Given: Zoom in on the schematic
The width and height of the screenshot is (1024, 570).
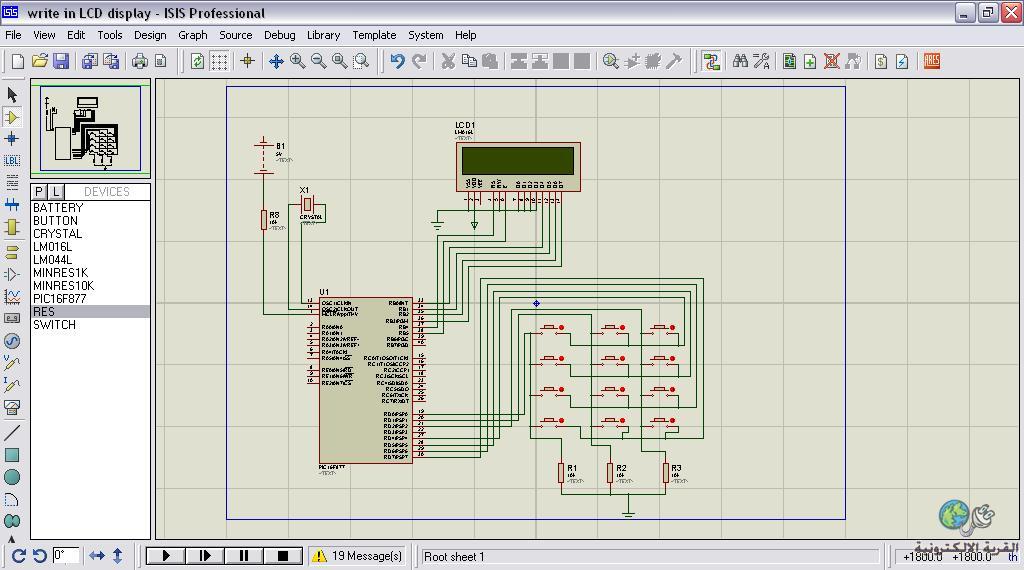Looking at the screenshot, I should click(297, 61).
